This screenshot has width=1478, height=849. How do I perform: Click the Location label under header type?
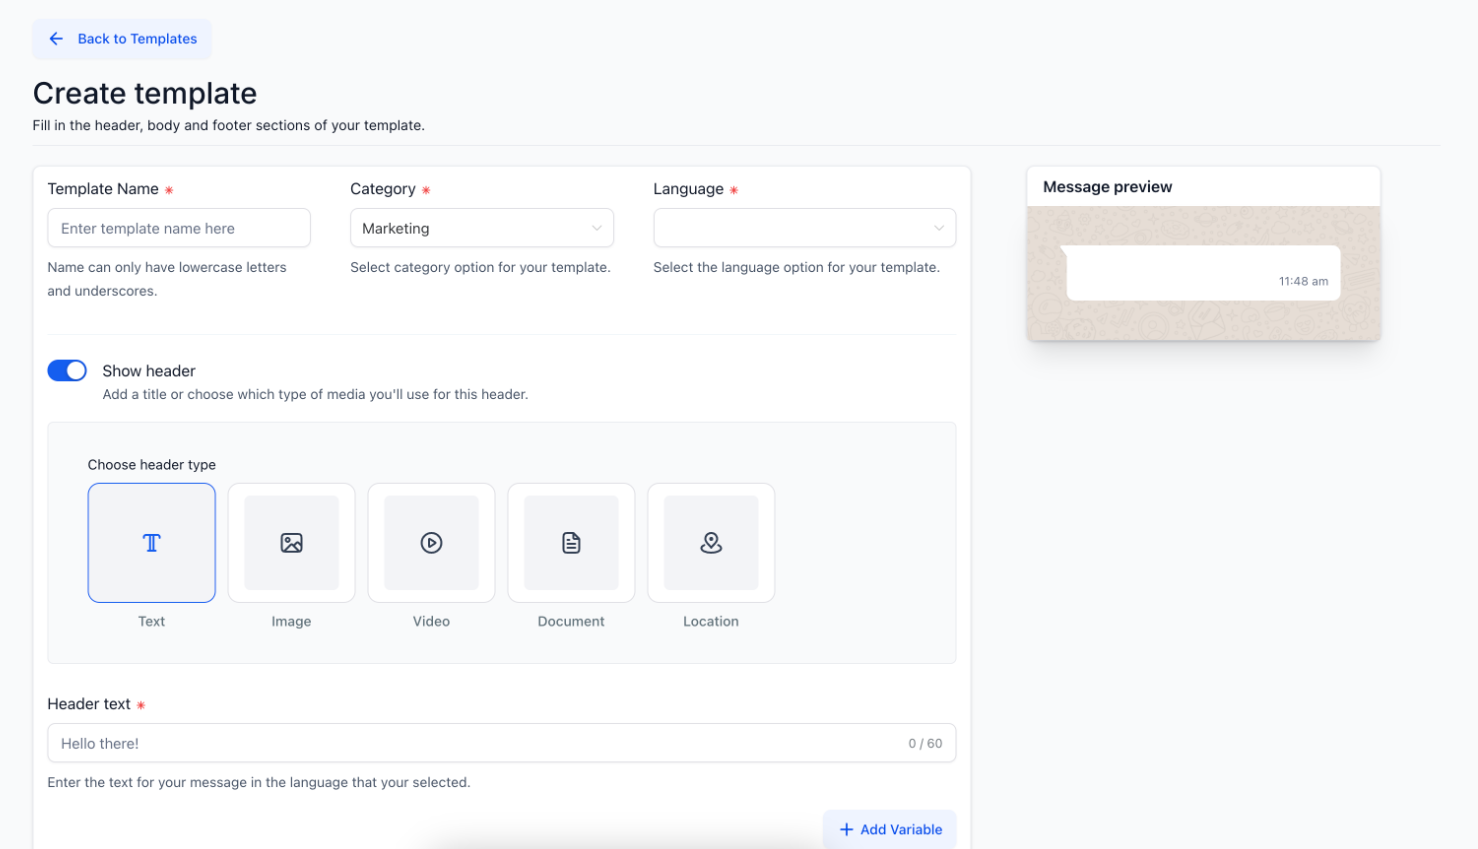[x=711, y=621]
